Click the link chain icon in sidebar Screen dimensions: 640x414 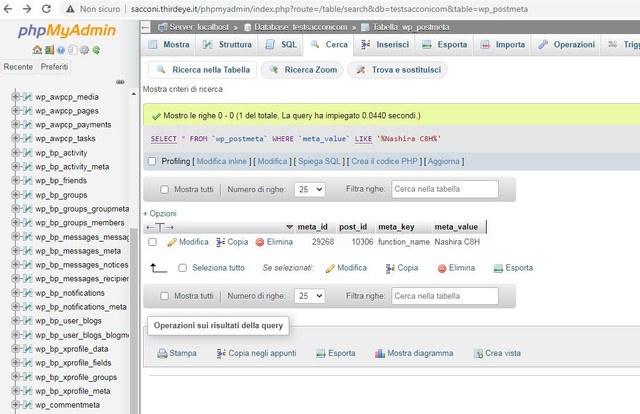pyautogui.click(x=120, y=82)
